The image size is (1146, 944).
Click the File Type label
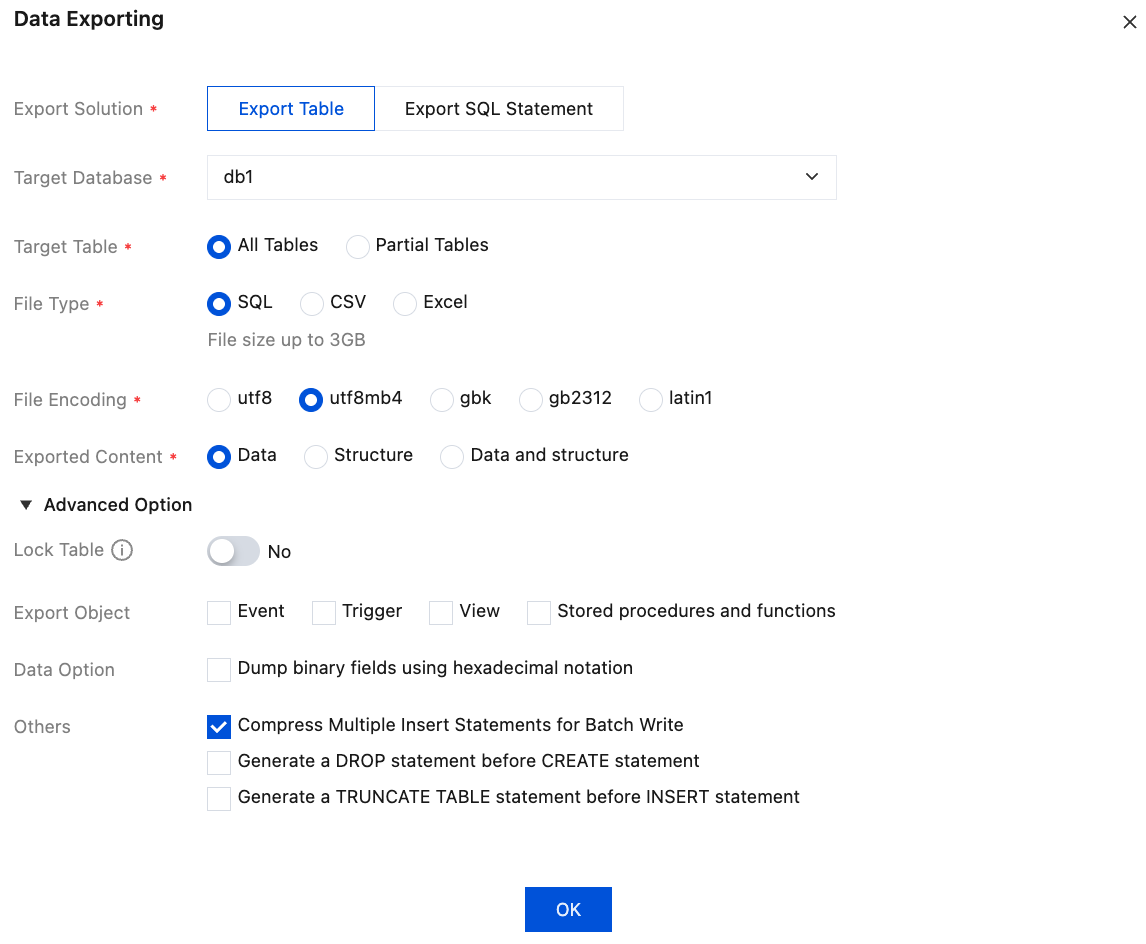(51, 304)
